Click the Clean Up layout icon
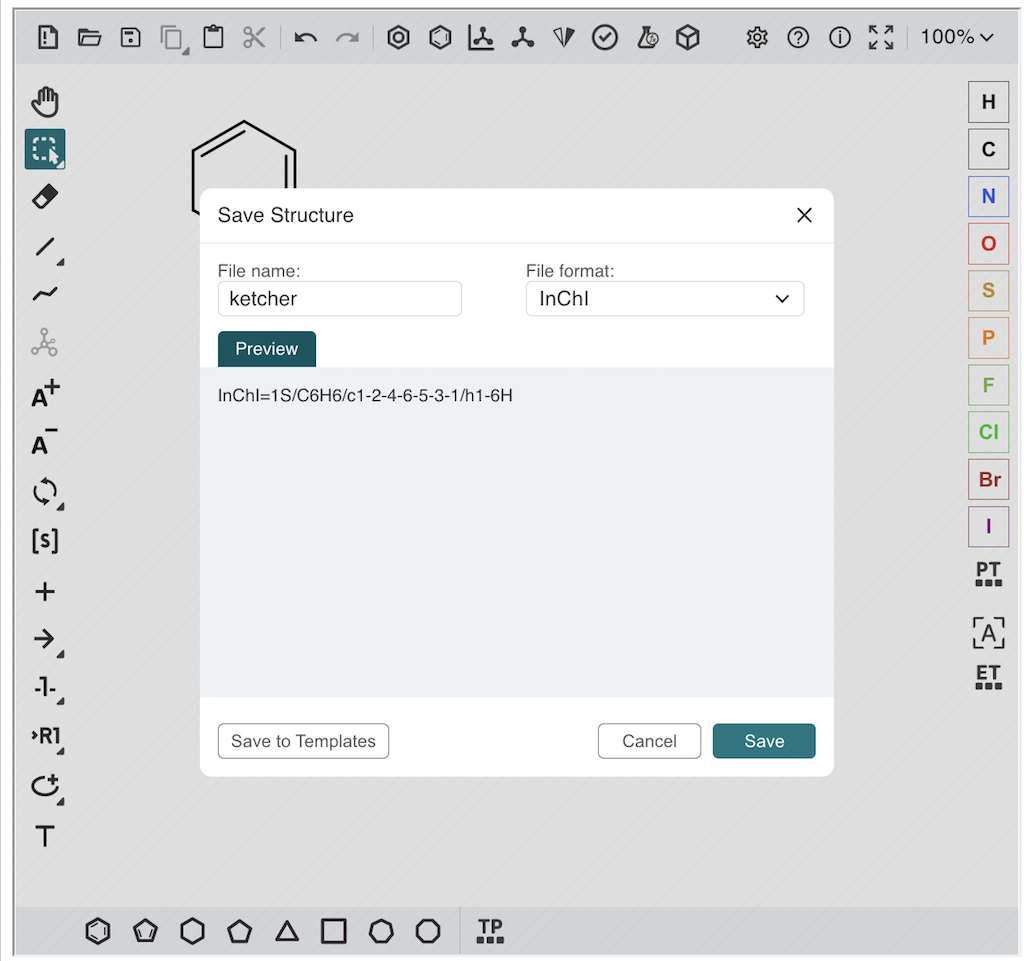 click(x=522, y=38)
